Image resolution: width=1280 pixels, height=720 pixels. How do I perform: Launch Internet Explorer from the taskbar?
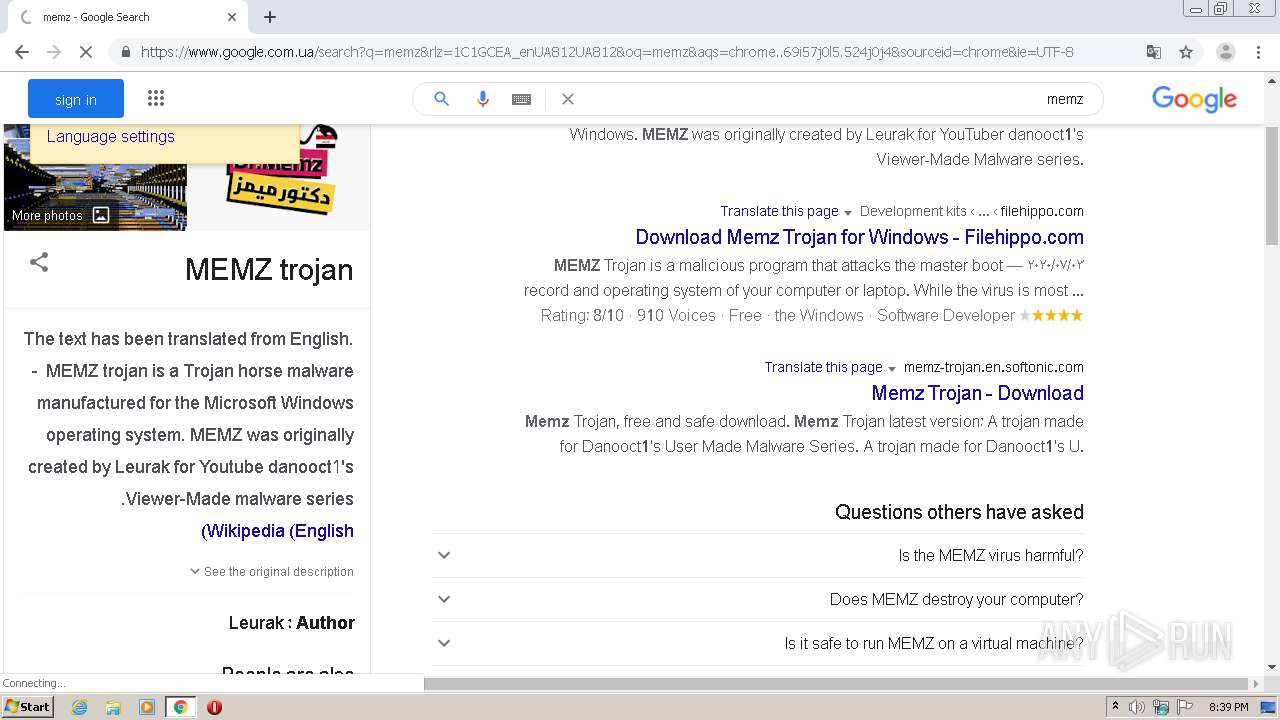click(x=79, y=707)
